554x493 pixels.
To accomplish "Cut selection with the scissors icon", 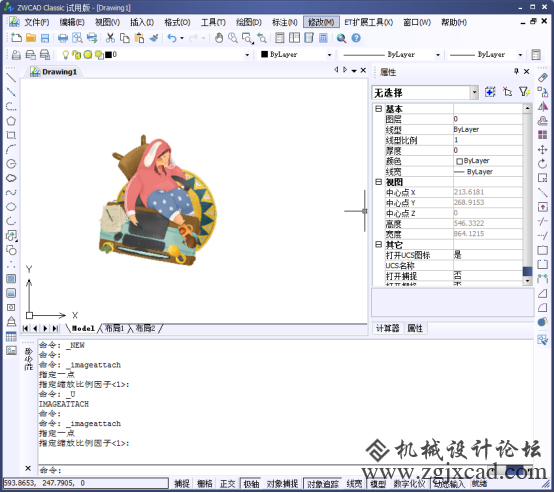I will [x=110, y=38].
